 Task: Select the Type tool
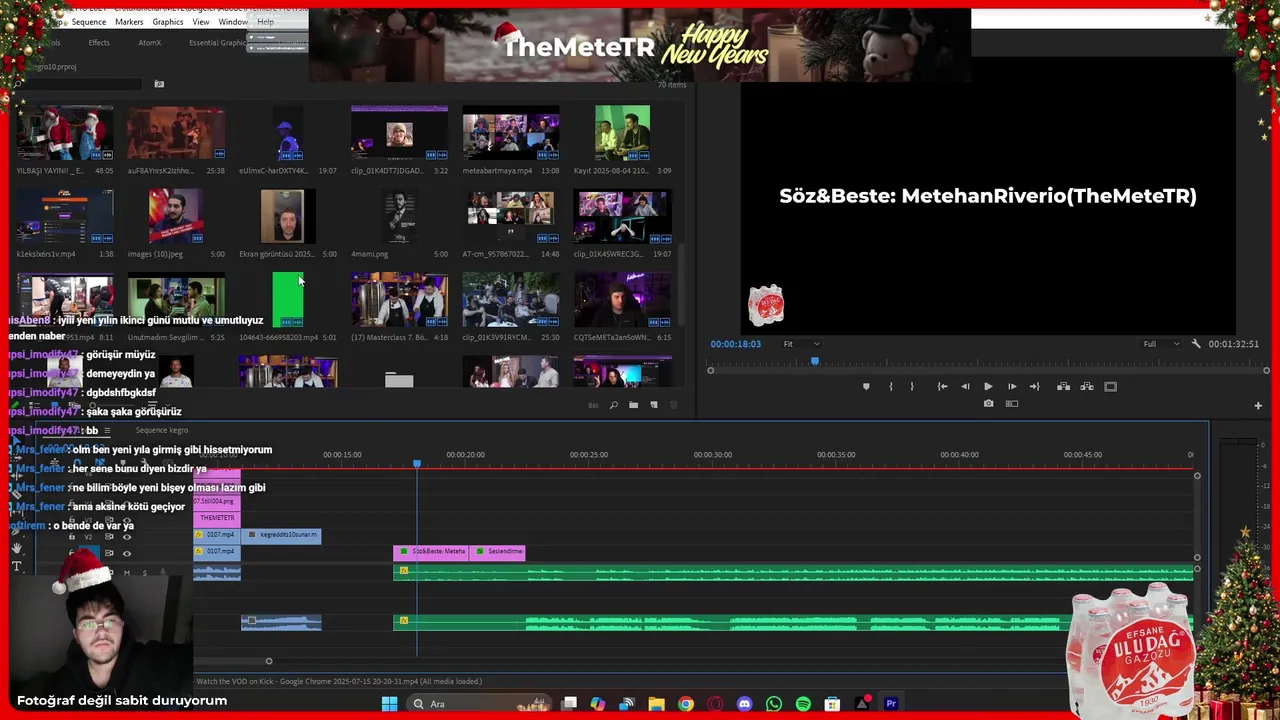[16, 567]
